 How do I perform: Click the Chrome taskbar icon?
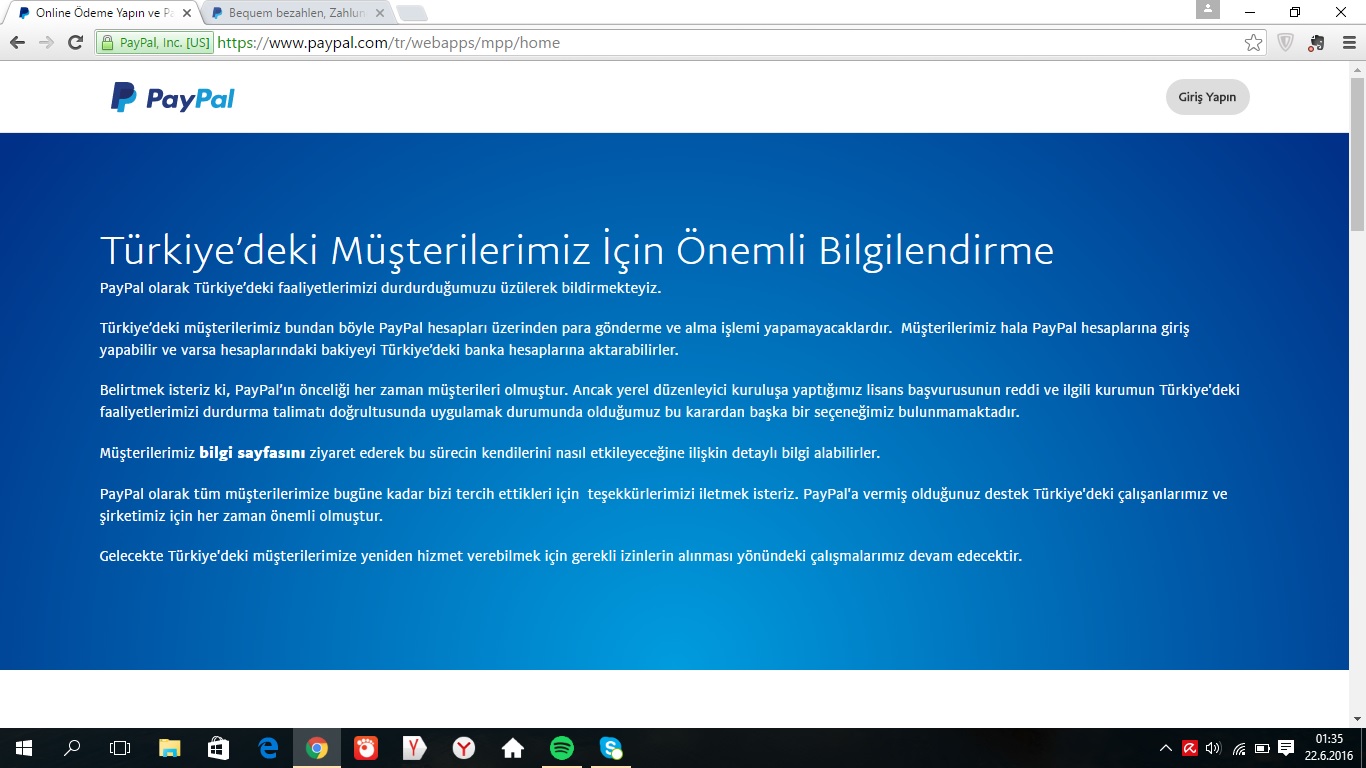coord(317,748)
